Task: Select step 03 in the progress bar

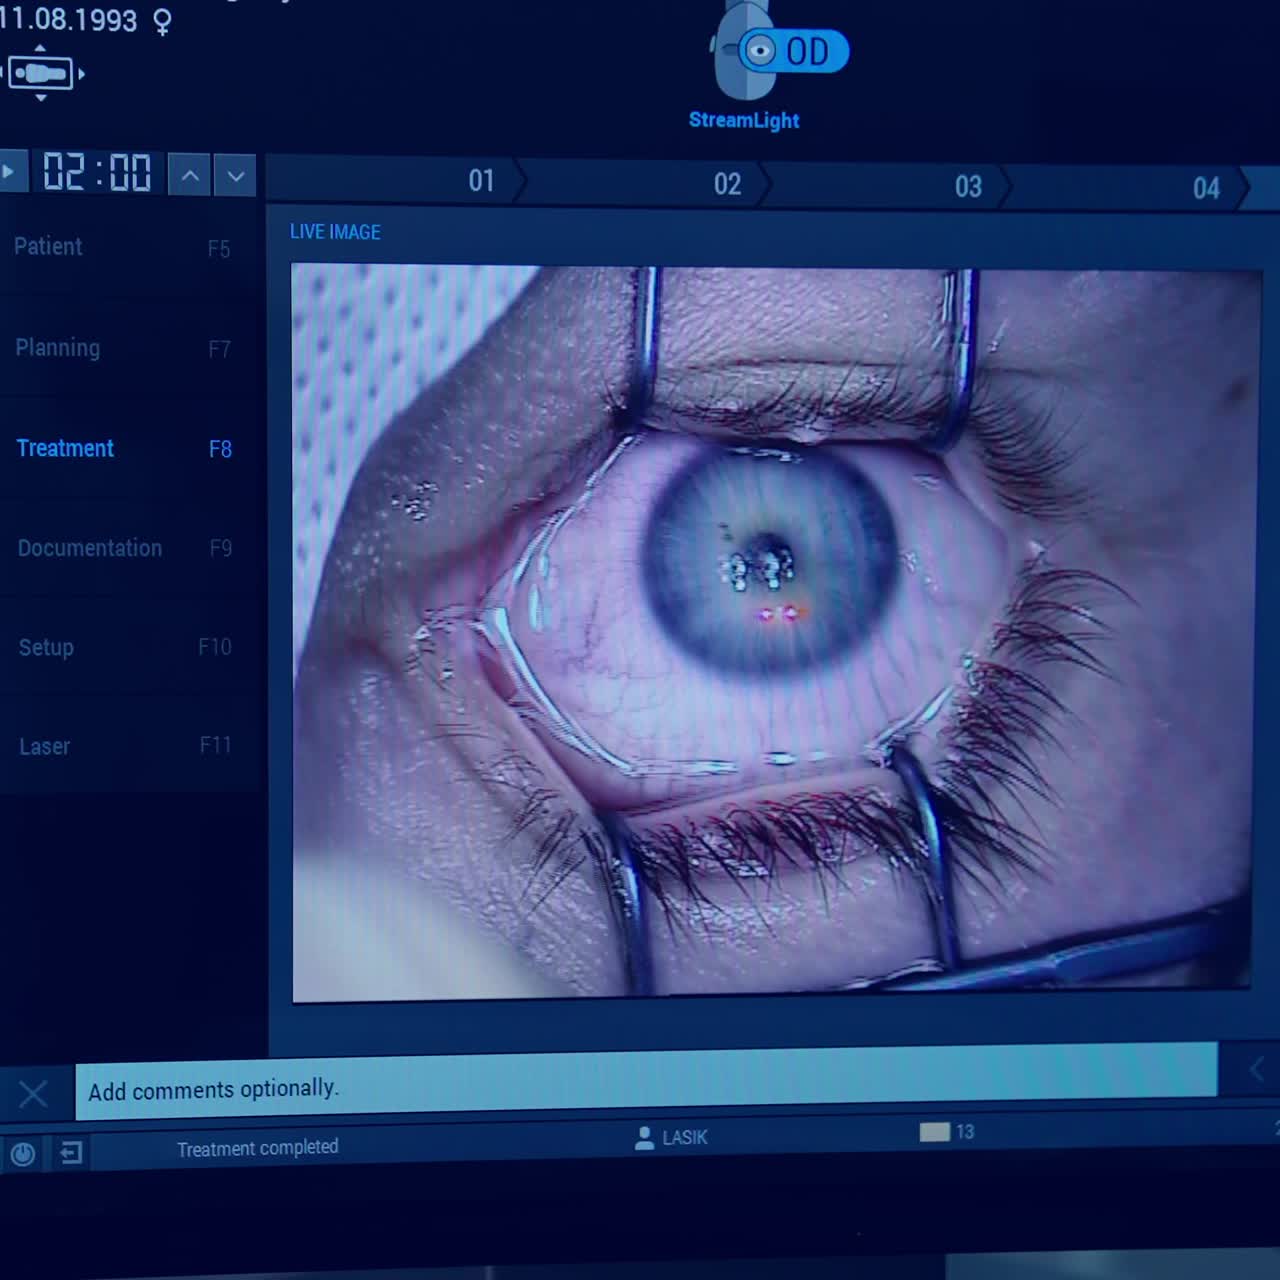Action: (x=967, y=187)
